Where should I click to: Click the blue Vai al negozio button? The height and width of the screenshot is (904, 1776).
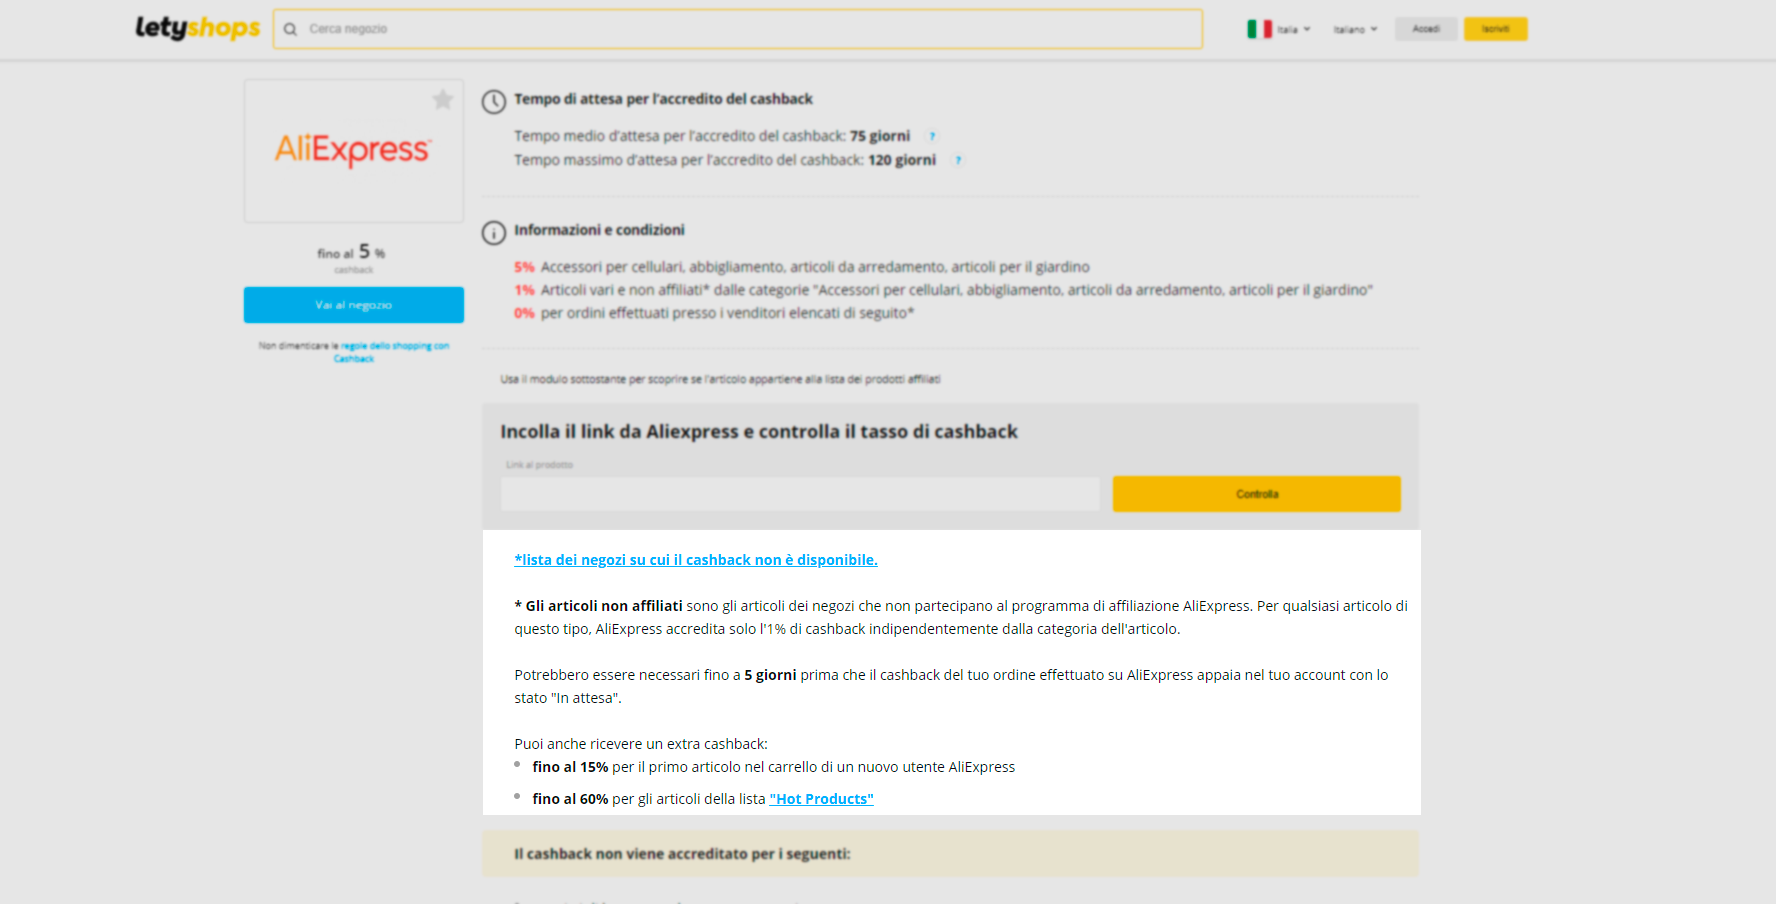(x=353, y=305)
